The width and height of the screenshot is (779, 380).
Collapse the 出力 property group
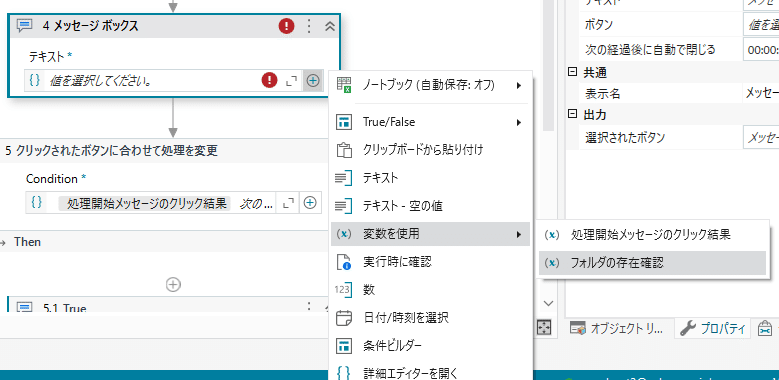coord(572,115)
